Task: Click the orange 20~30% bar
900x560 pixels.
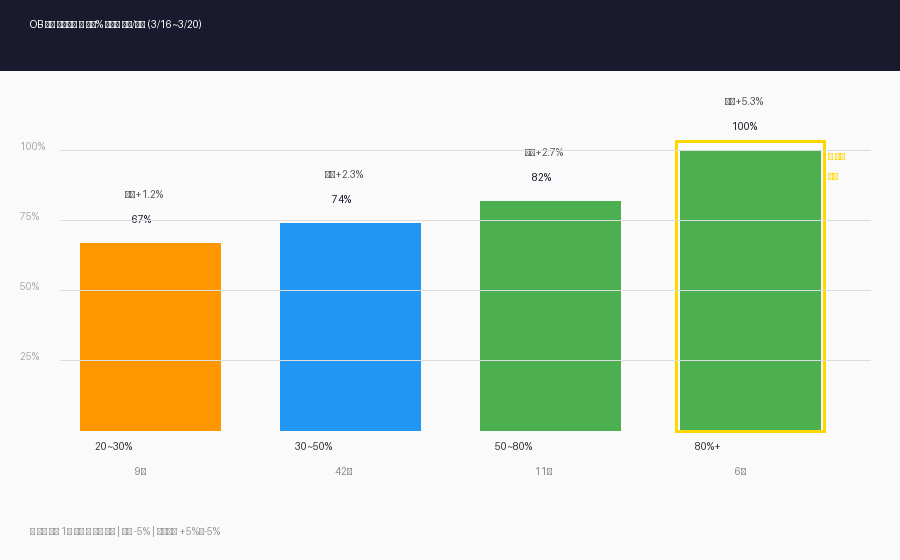Action: 150,337
